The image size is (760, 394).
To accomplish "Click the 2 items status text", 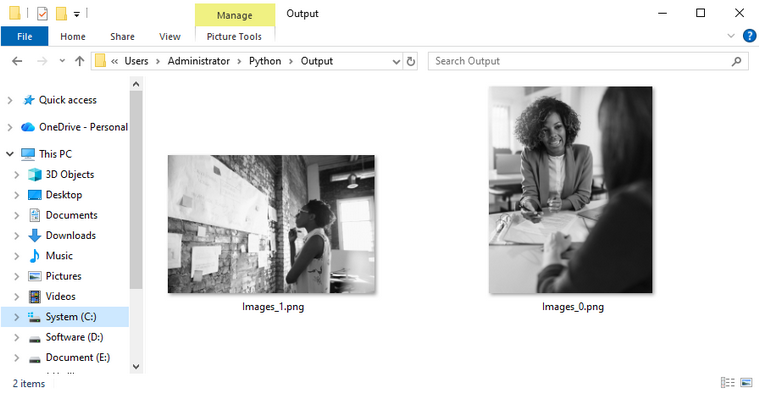I will pyautogui.click(x=29, y=383).
